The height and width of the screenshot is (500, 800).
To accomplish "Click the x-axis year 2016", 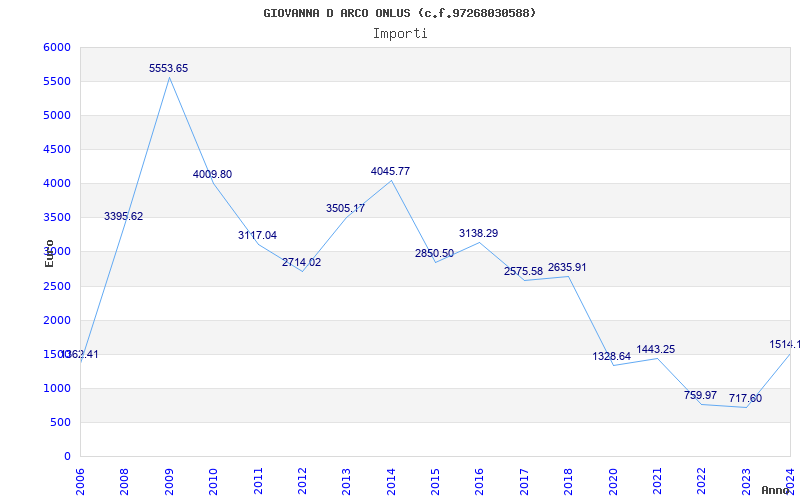I will click(x=480, y=481).
